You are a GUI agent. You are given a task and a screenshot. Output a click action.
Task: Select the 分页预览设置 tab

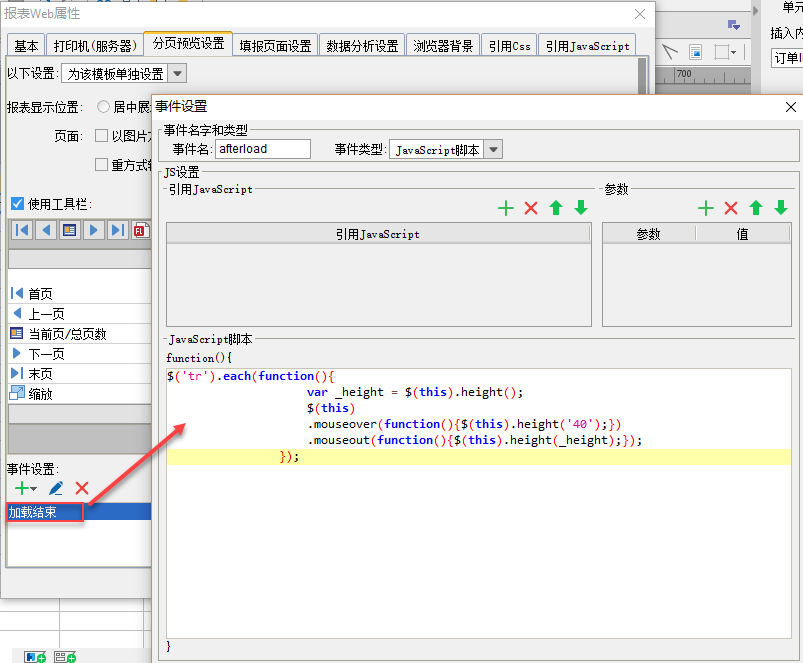click(188, 44)
